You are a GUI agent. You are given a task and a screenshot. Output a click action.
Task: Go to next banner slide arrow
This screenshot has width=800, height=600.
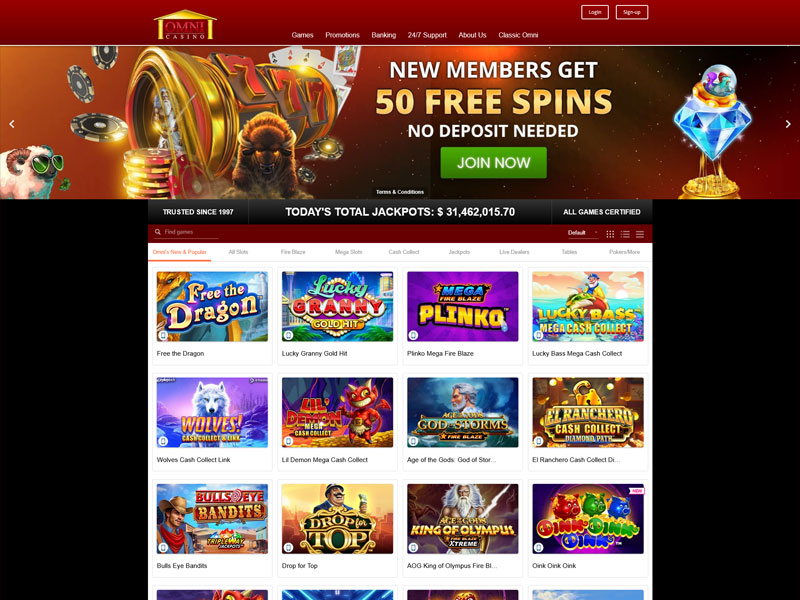788,123
